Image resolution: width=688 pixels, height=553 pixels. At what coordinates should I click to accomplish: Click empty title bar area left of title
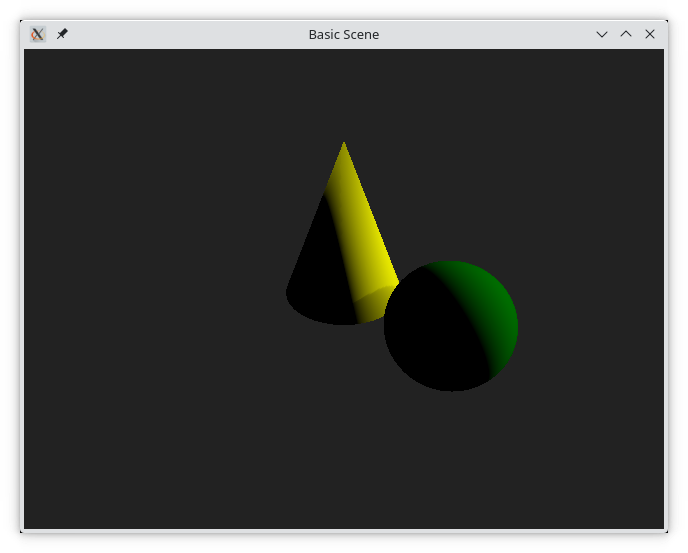(180, 34)
